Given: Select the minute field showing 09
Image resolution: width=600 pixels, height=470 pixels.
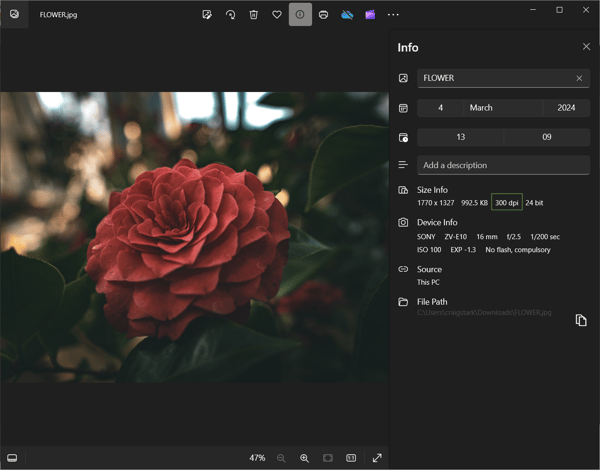Looking at the screenshot, I should [x=547, y=137].
